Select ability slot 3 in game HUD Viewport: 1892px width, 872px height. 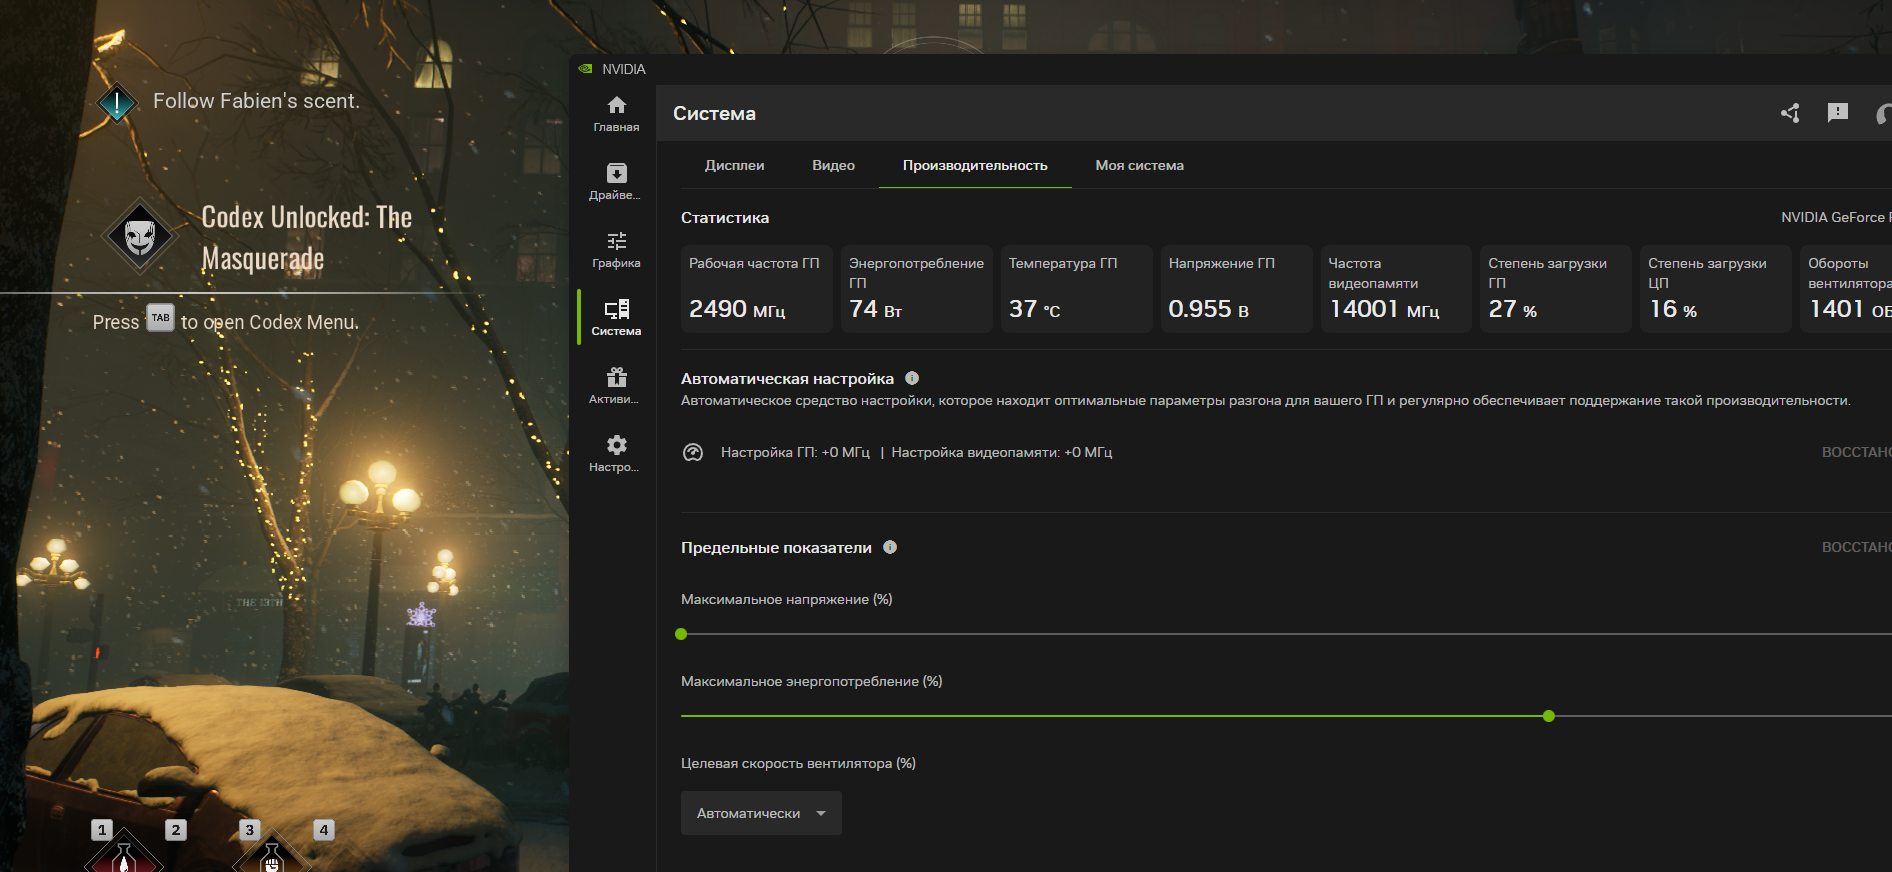tap(250, 830)
